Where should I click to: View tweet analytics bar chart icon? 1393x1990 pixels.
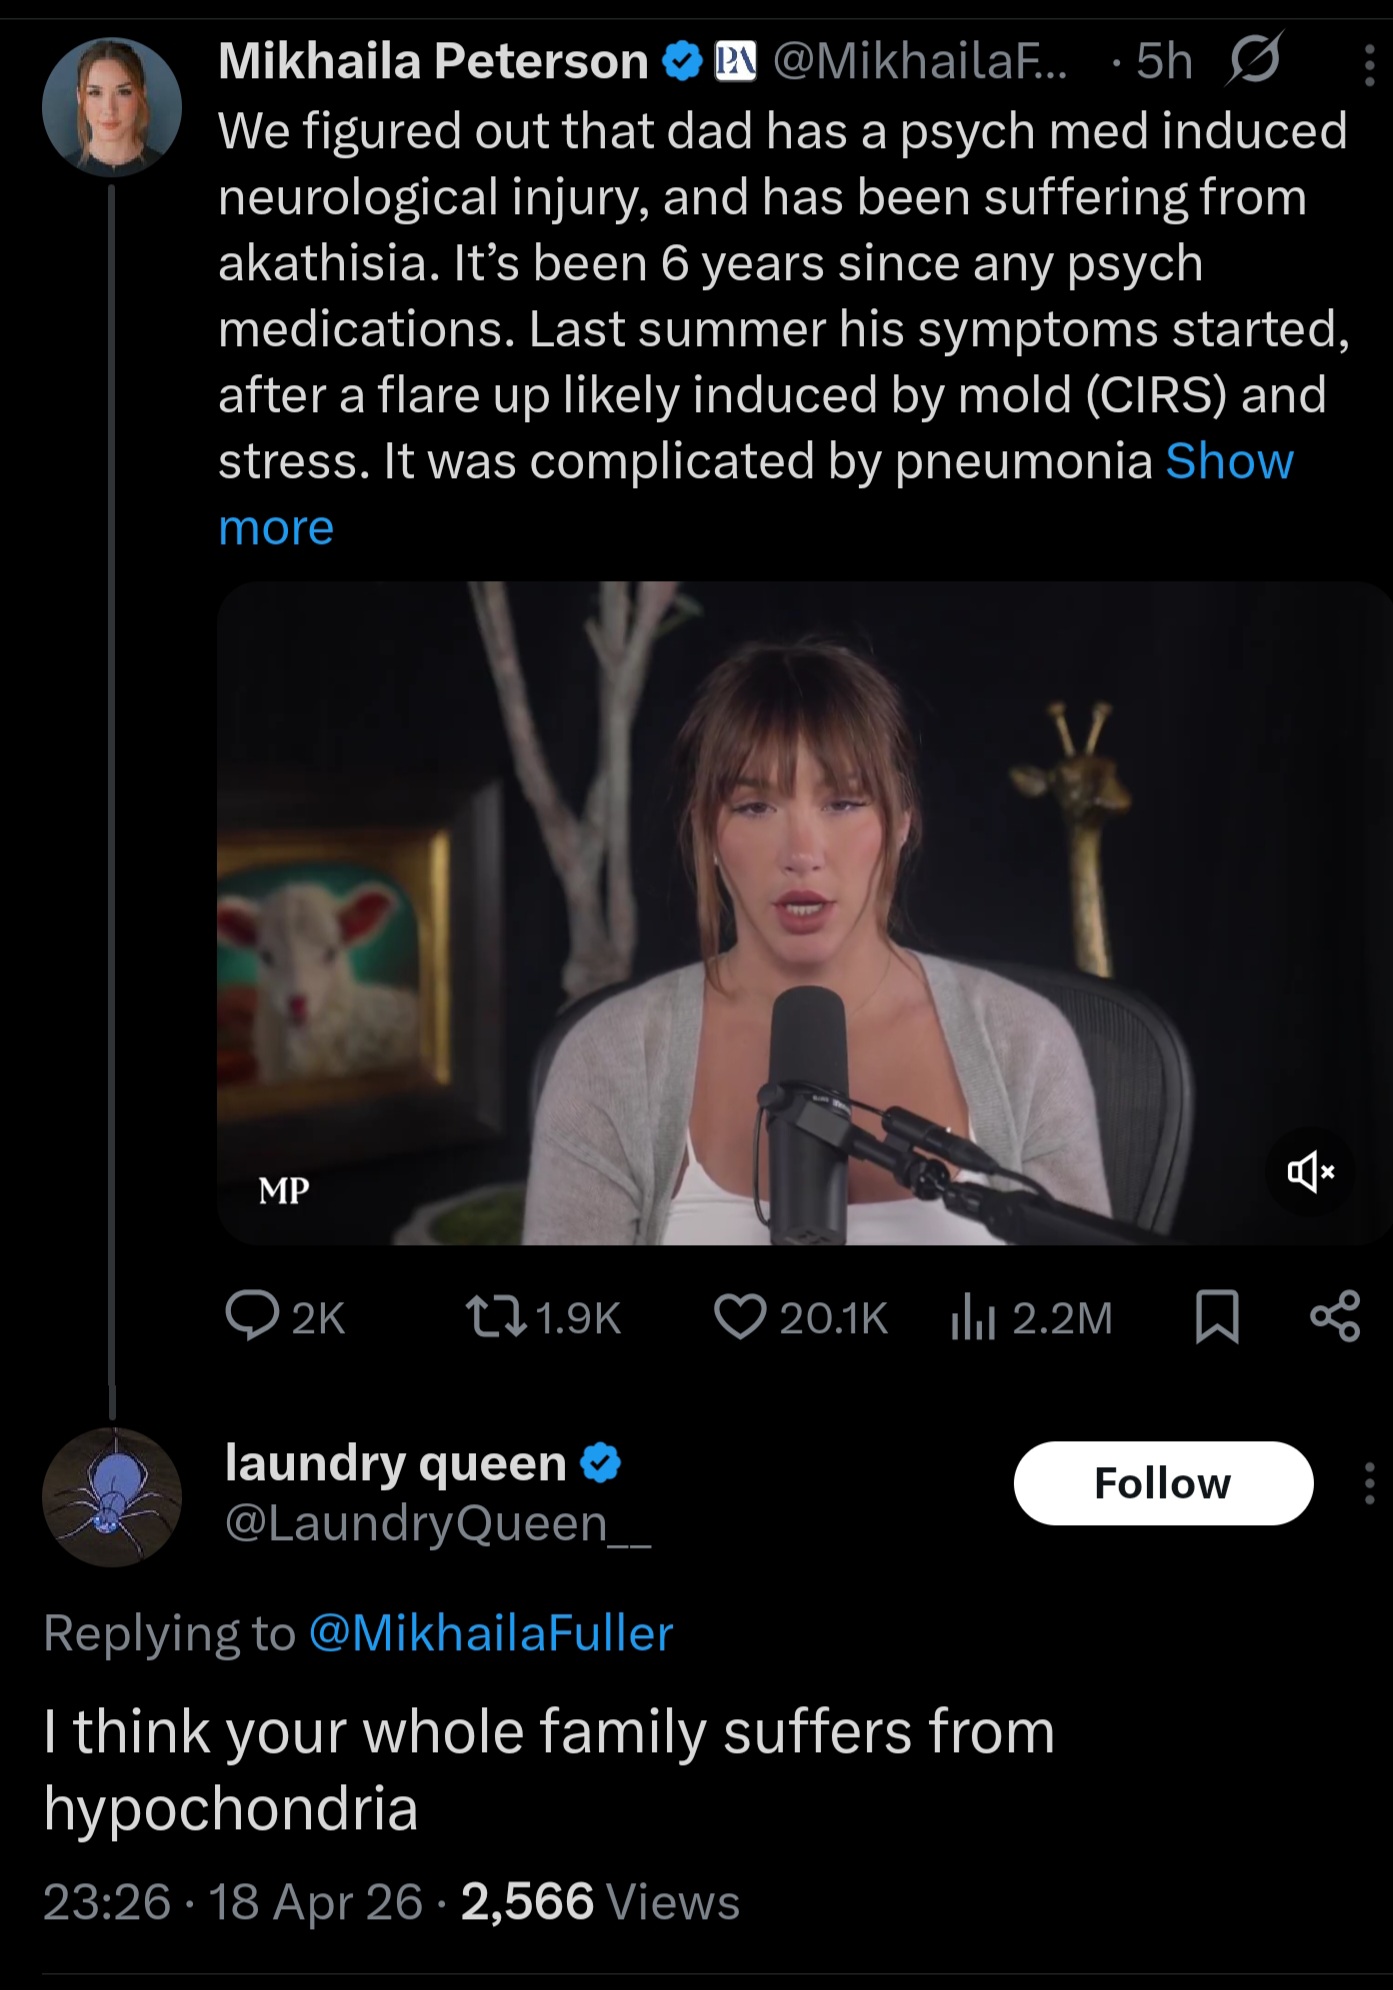[972, 1316]
